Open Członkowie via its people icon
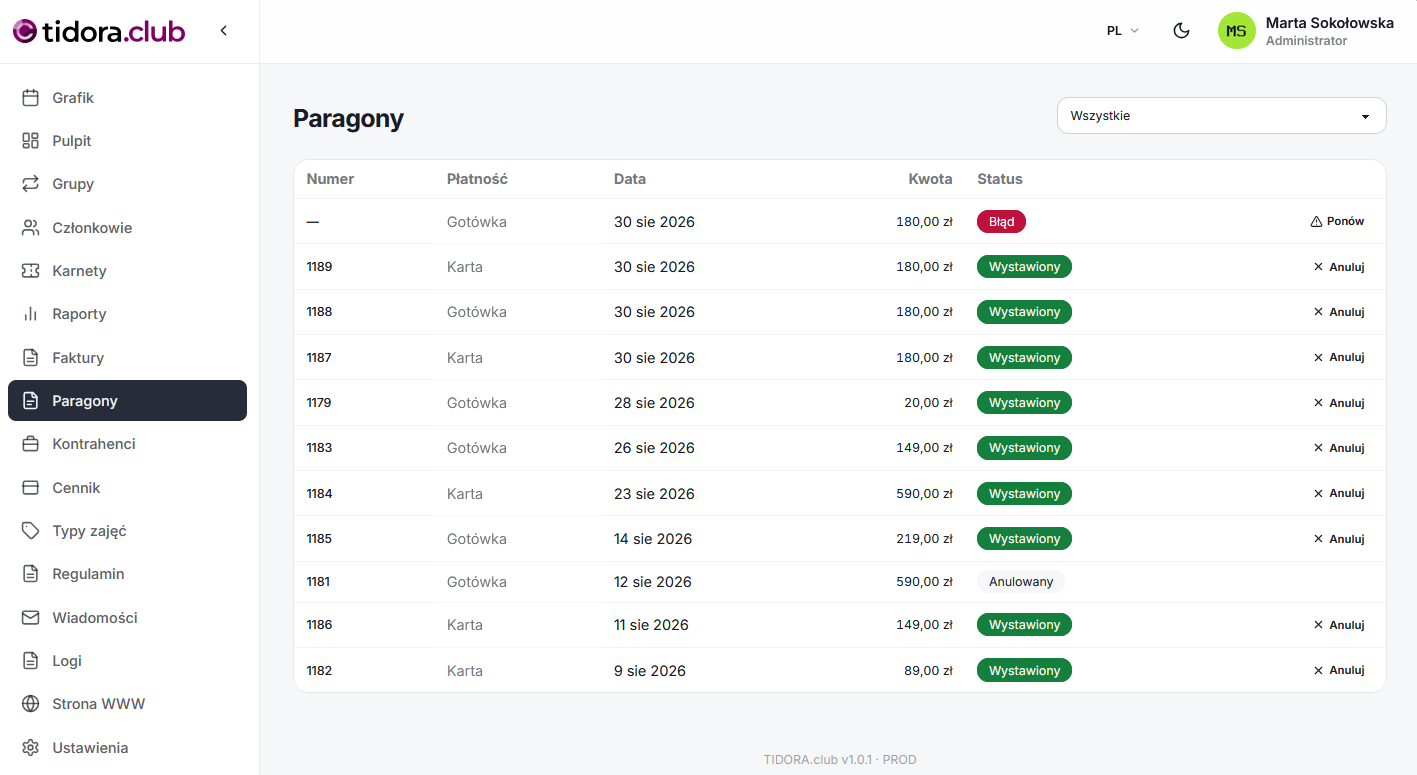1417x775 pixels. pos(31,228)
